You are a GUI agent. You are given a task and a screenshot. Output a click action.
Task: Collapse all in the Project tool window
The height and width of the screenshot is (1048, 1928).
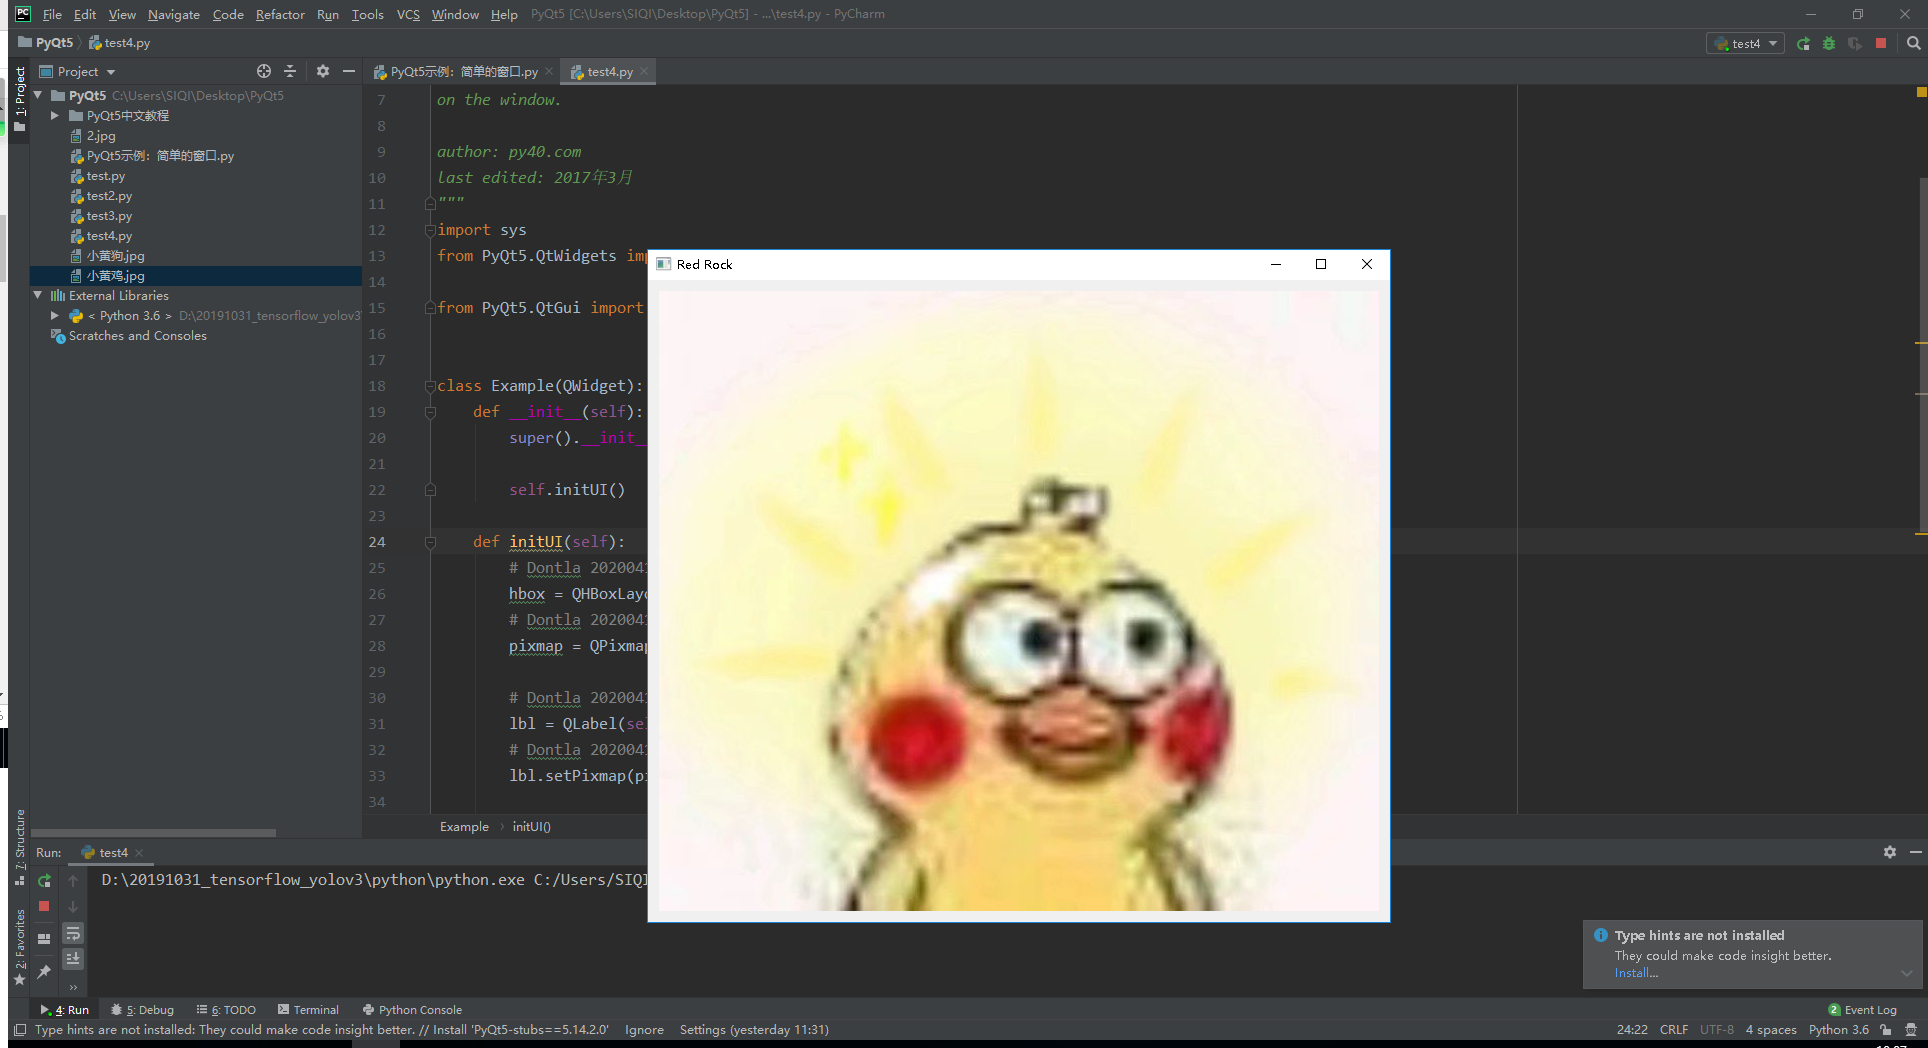point(290,71)
